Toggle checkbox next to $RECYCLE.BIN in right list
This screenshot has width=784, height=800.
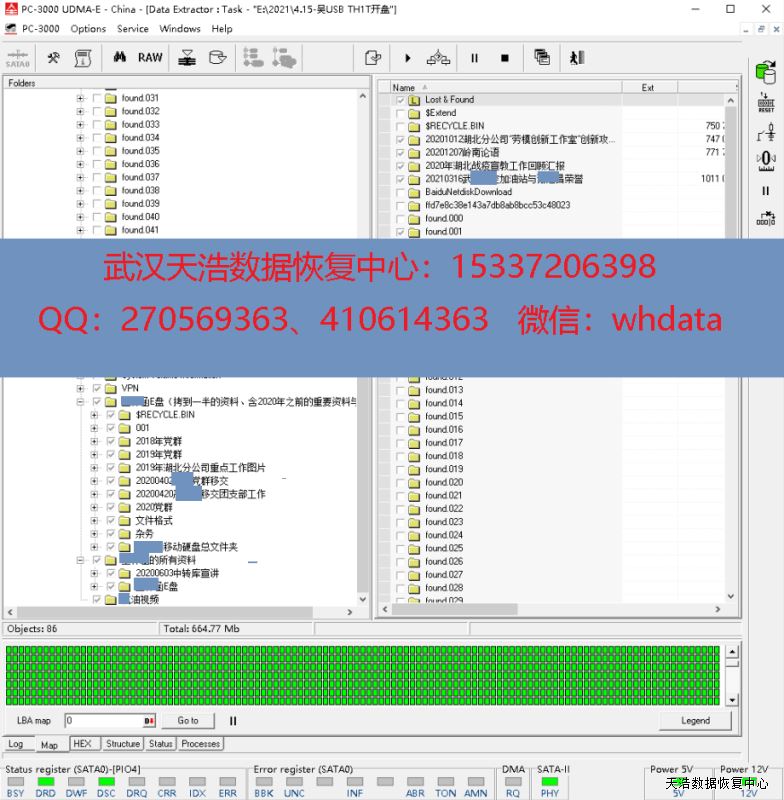pyautogui.click(x=401, y=126)
